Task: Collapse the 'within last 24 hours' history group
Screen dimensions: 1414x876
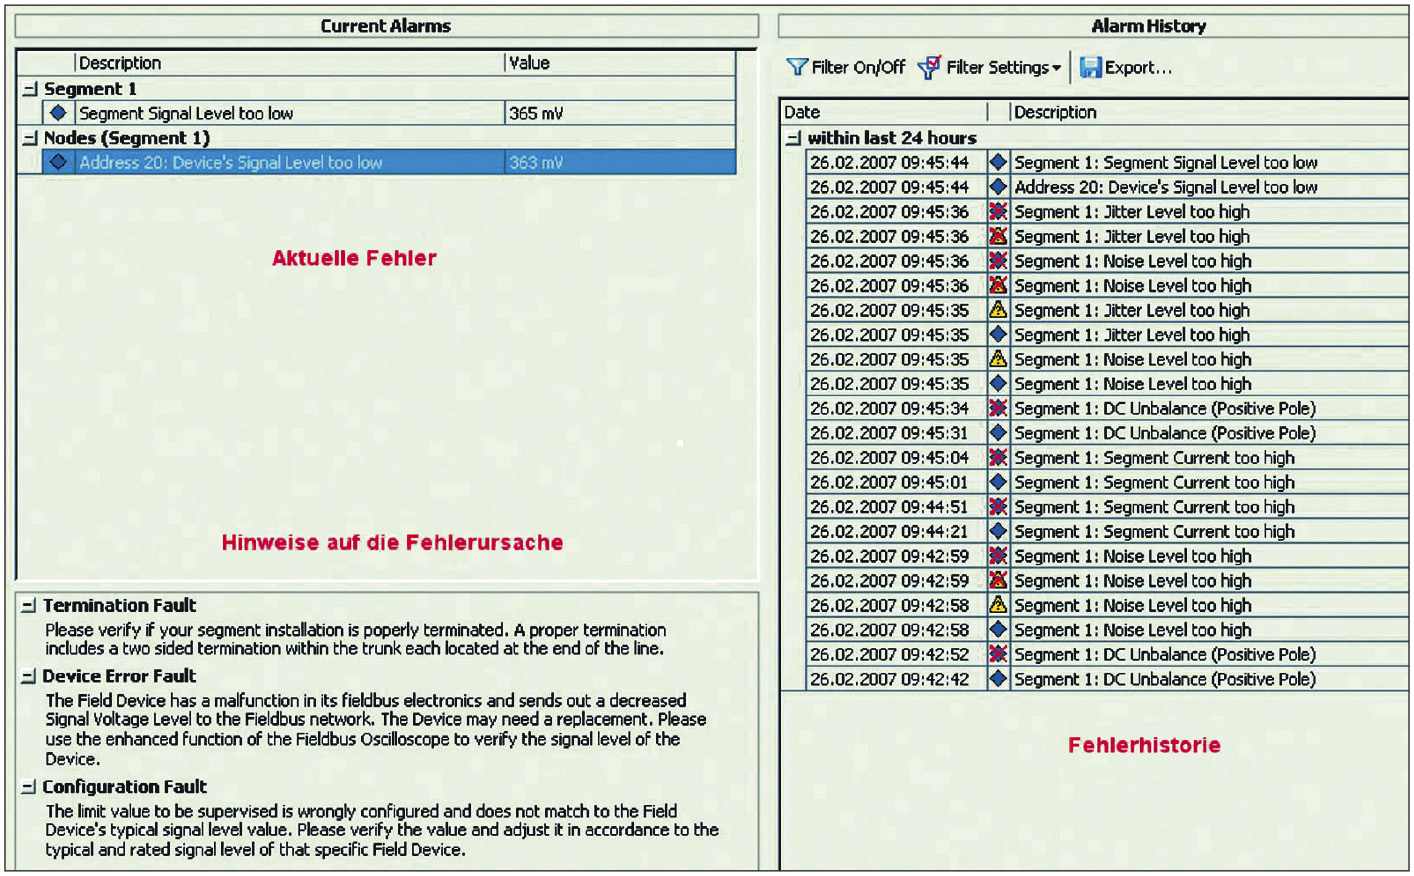Action: [x=794, y=138]
